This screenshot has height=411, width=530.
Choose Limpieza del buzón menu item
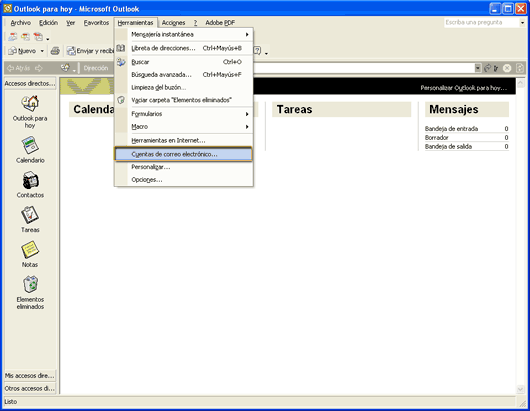click(184, 87)
